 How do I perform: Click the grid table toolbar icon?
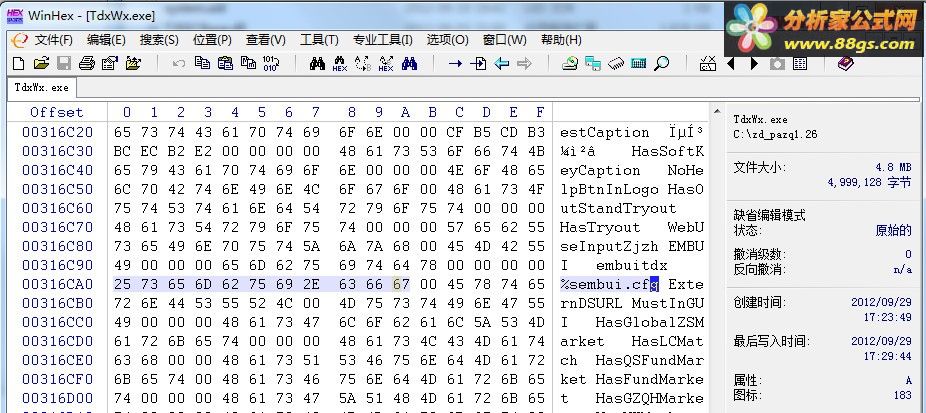pos(800,63)
